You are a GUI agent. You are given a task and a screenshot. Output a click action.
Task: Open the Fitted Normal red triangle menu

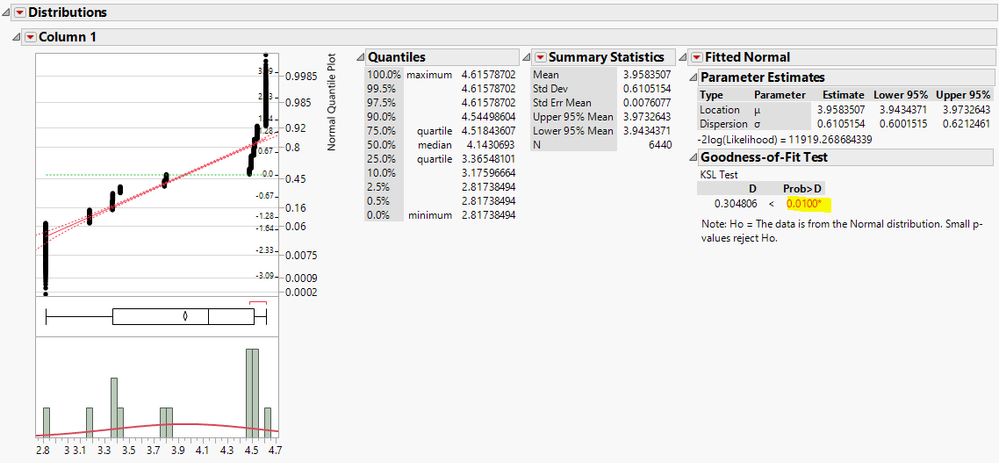pos(697,57)
